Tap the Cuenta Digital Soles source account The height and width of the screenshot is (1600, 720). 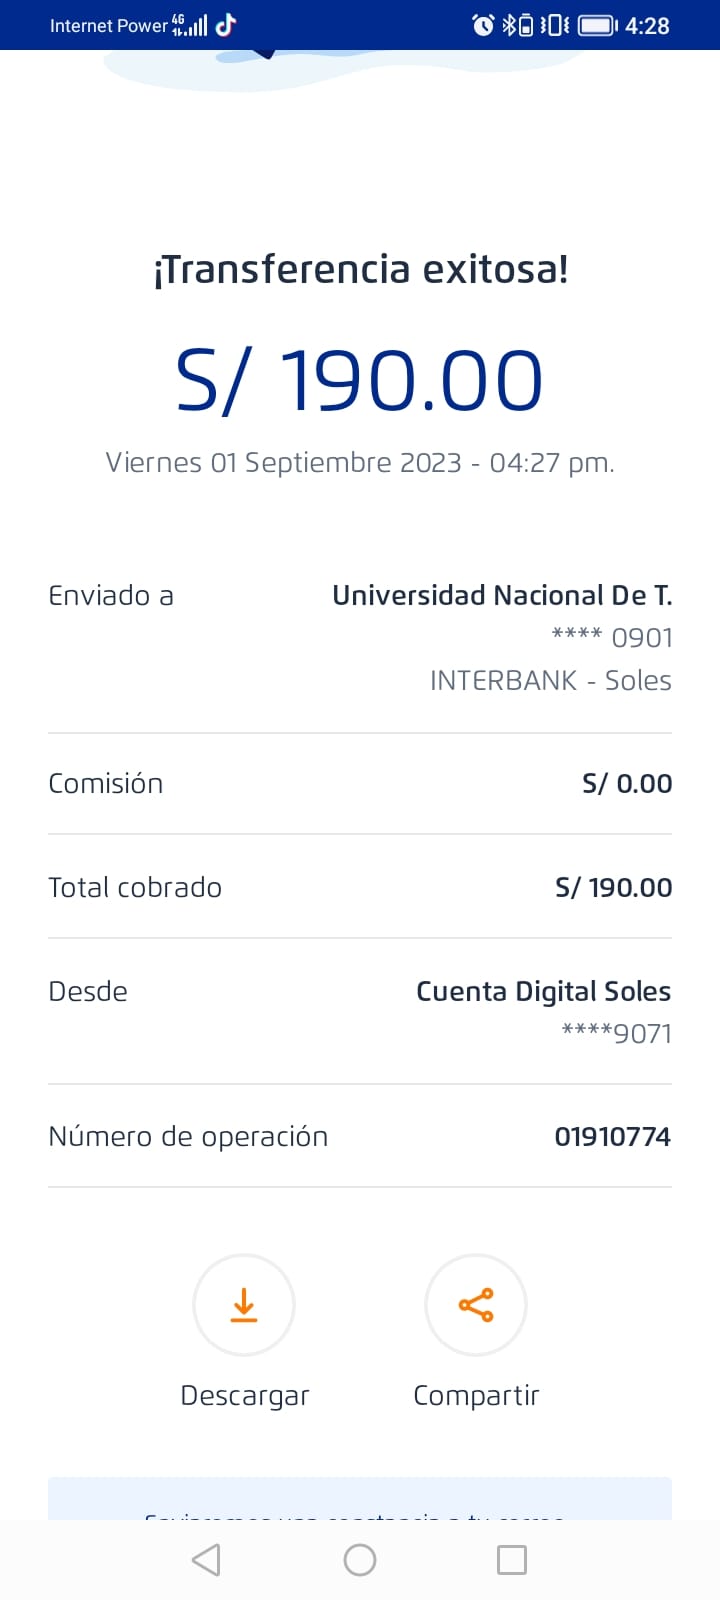543,991
